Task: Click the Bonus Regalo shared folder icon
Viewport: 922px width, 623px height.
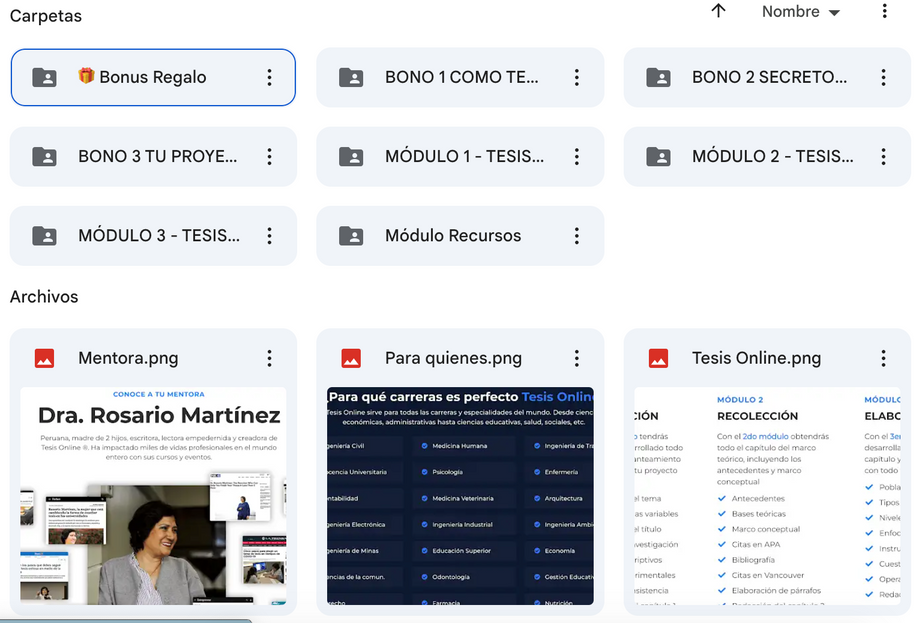Action: click(44, 78)
